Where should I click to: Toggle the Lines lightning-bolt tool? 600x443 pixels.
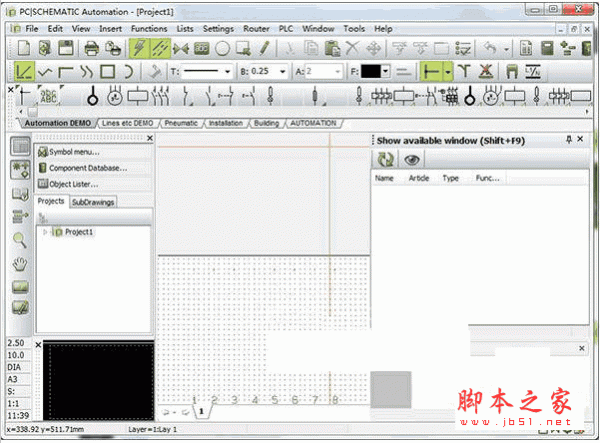139,49
